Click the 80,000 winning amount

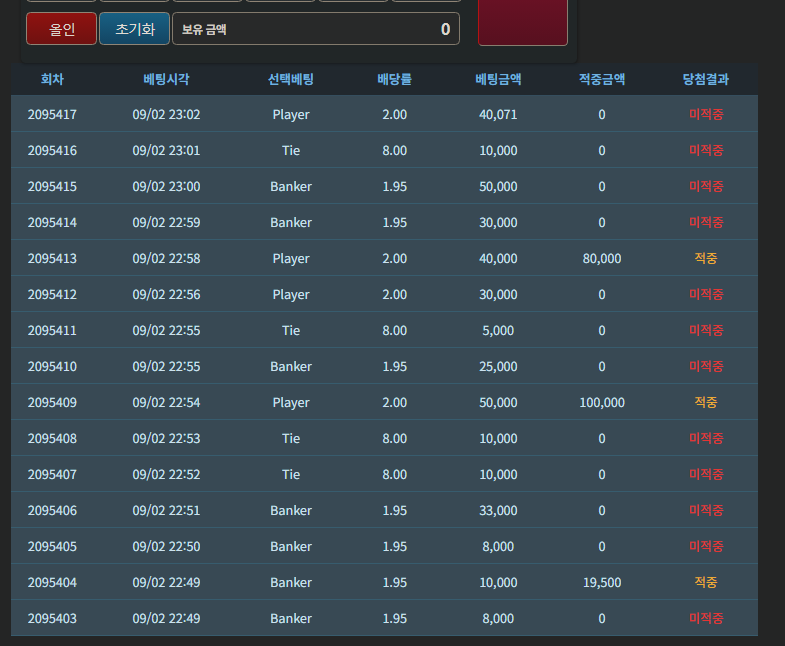click(x=602, y=259)
